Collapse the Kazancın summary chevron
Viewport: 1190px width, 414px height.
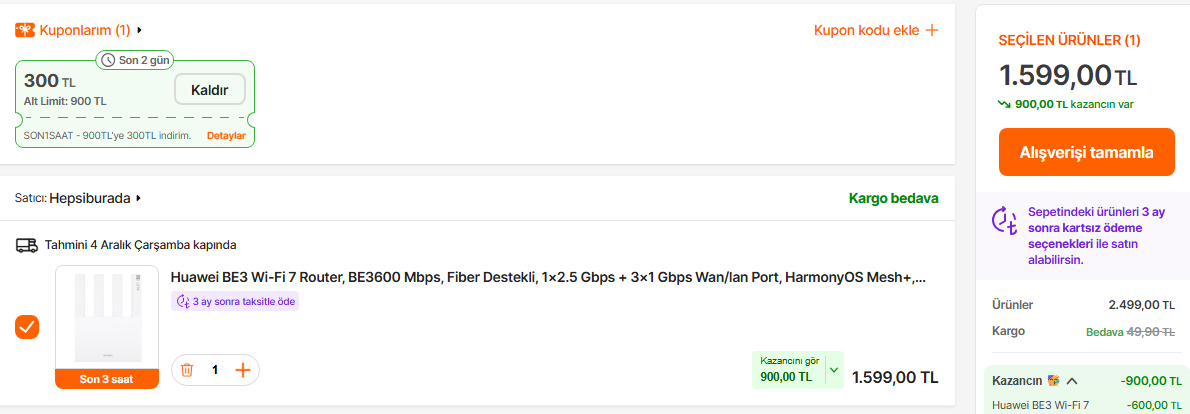tap(1072, 380)
